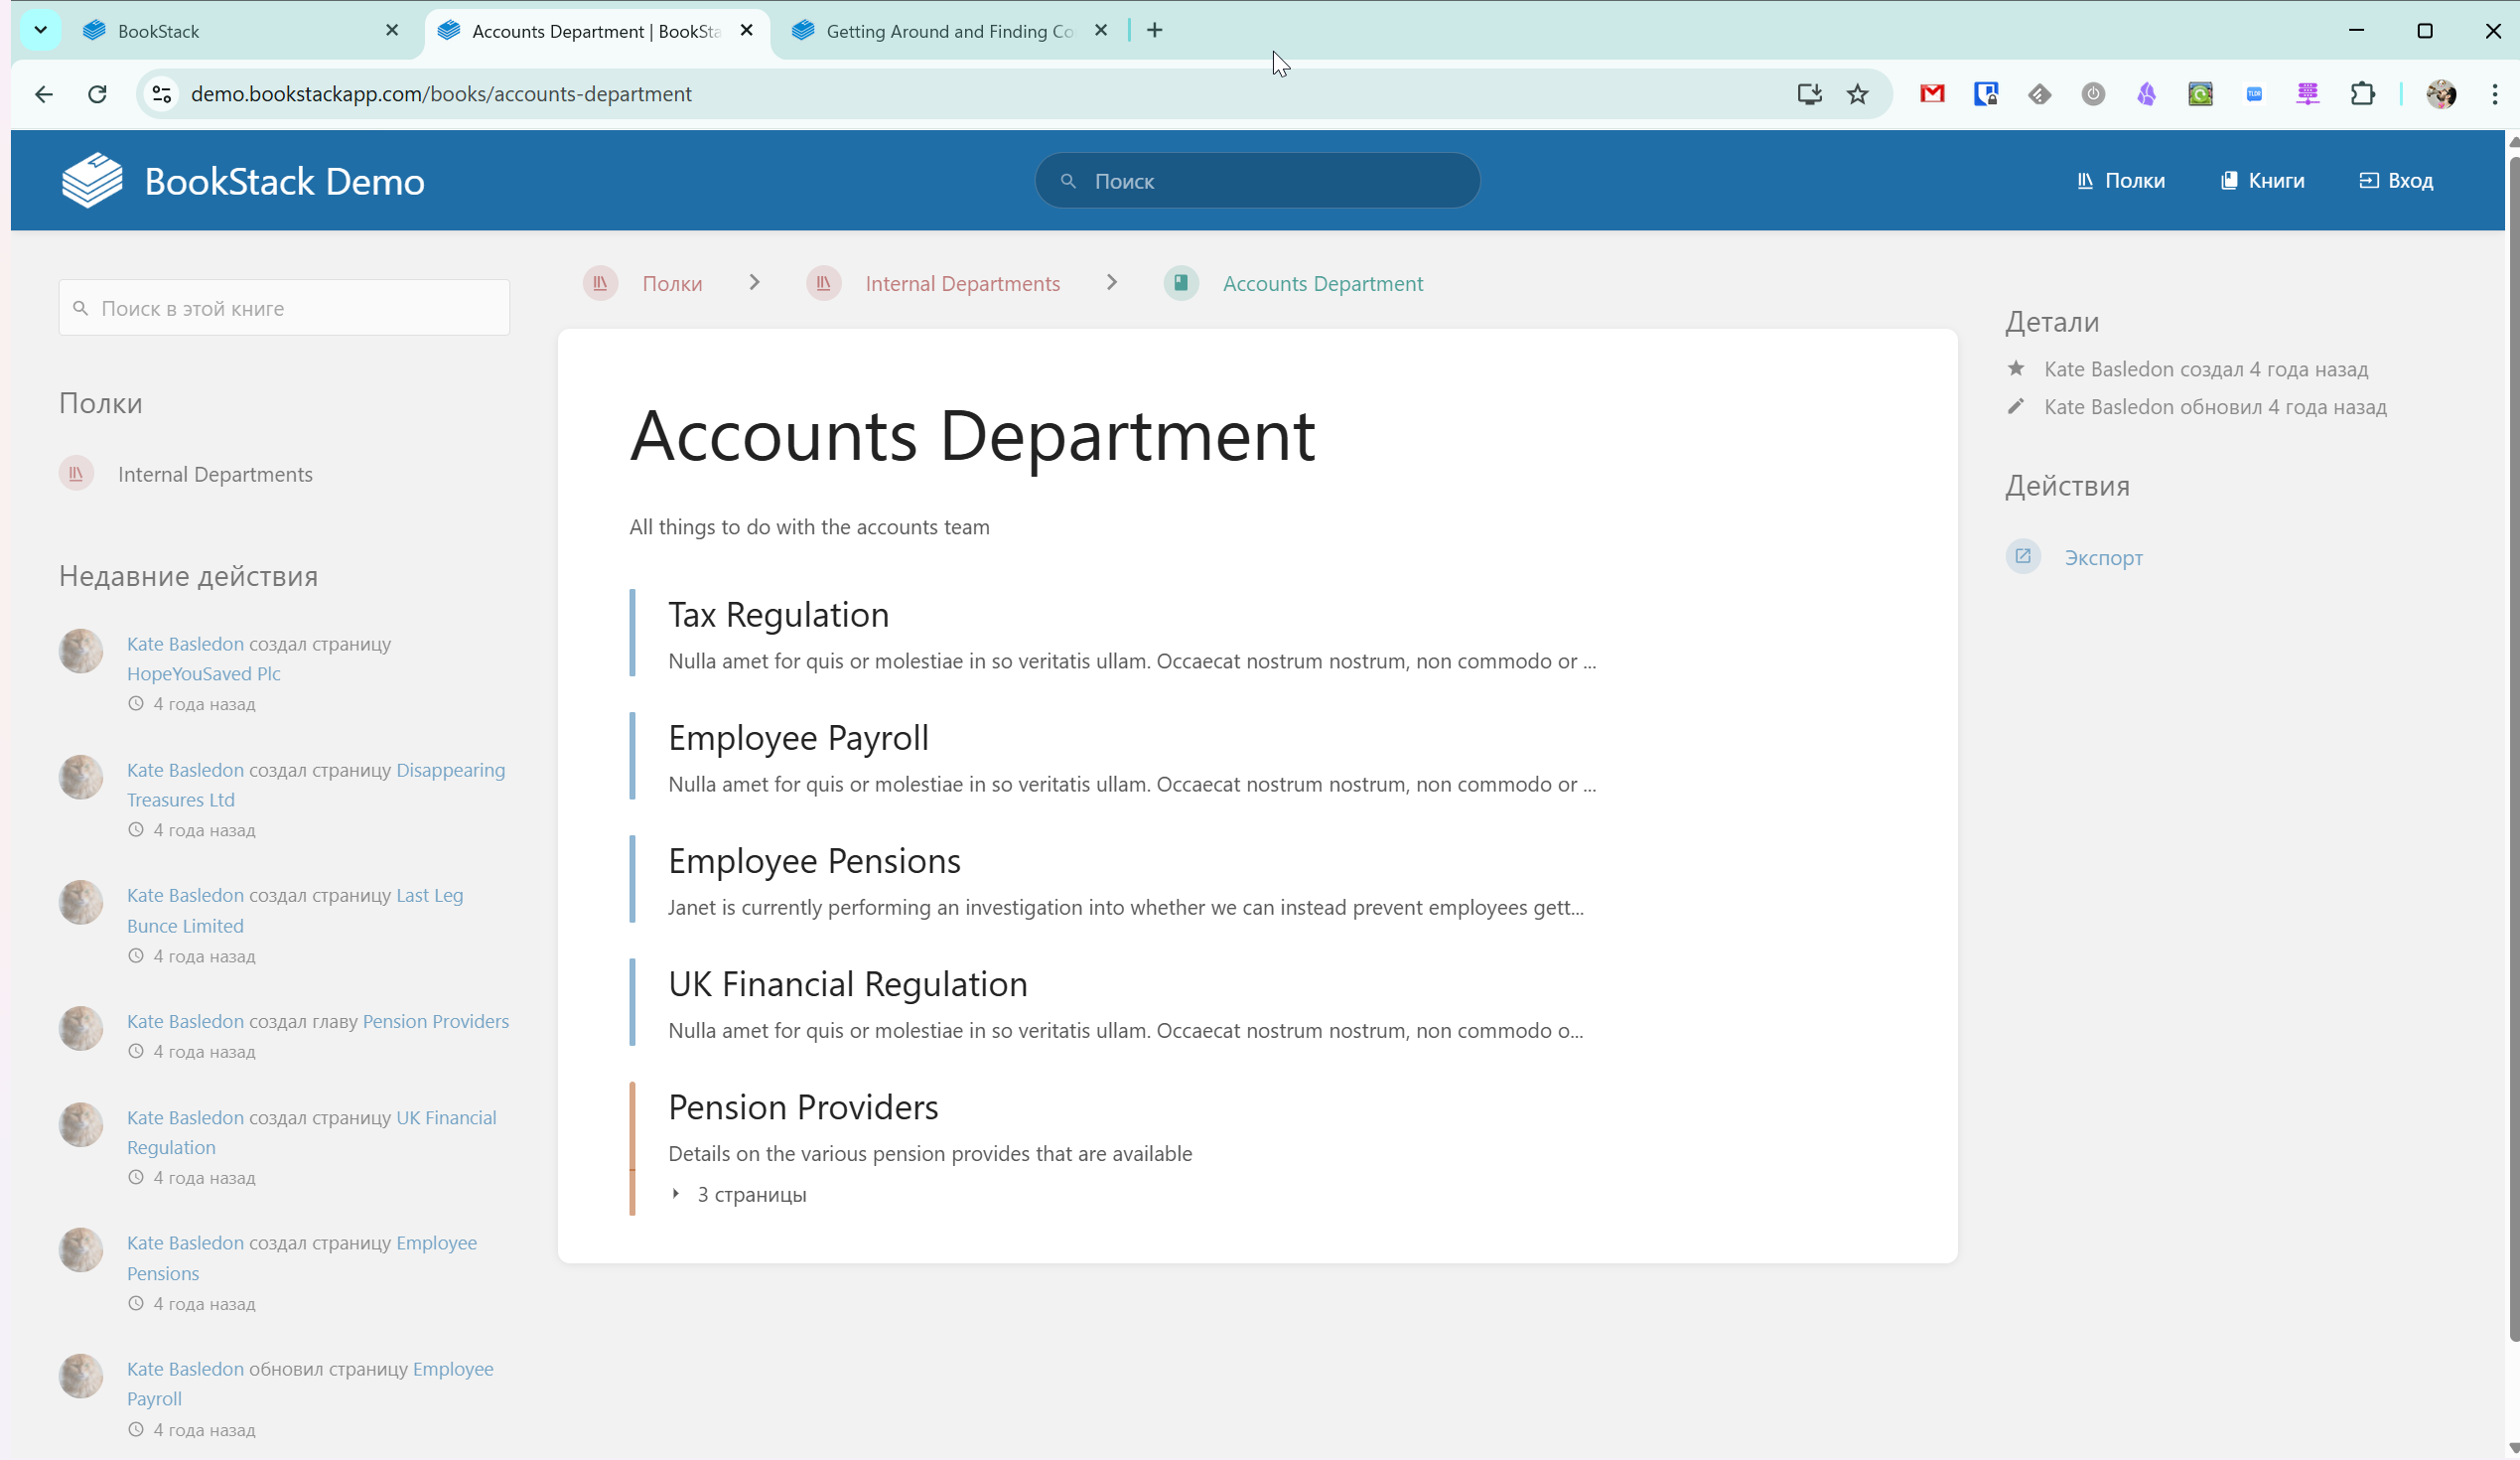The image size is (2520, 1460).
Task: Click the BookStack Demo logo icon
Action: click(x=92, y=181)
